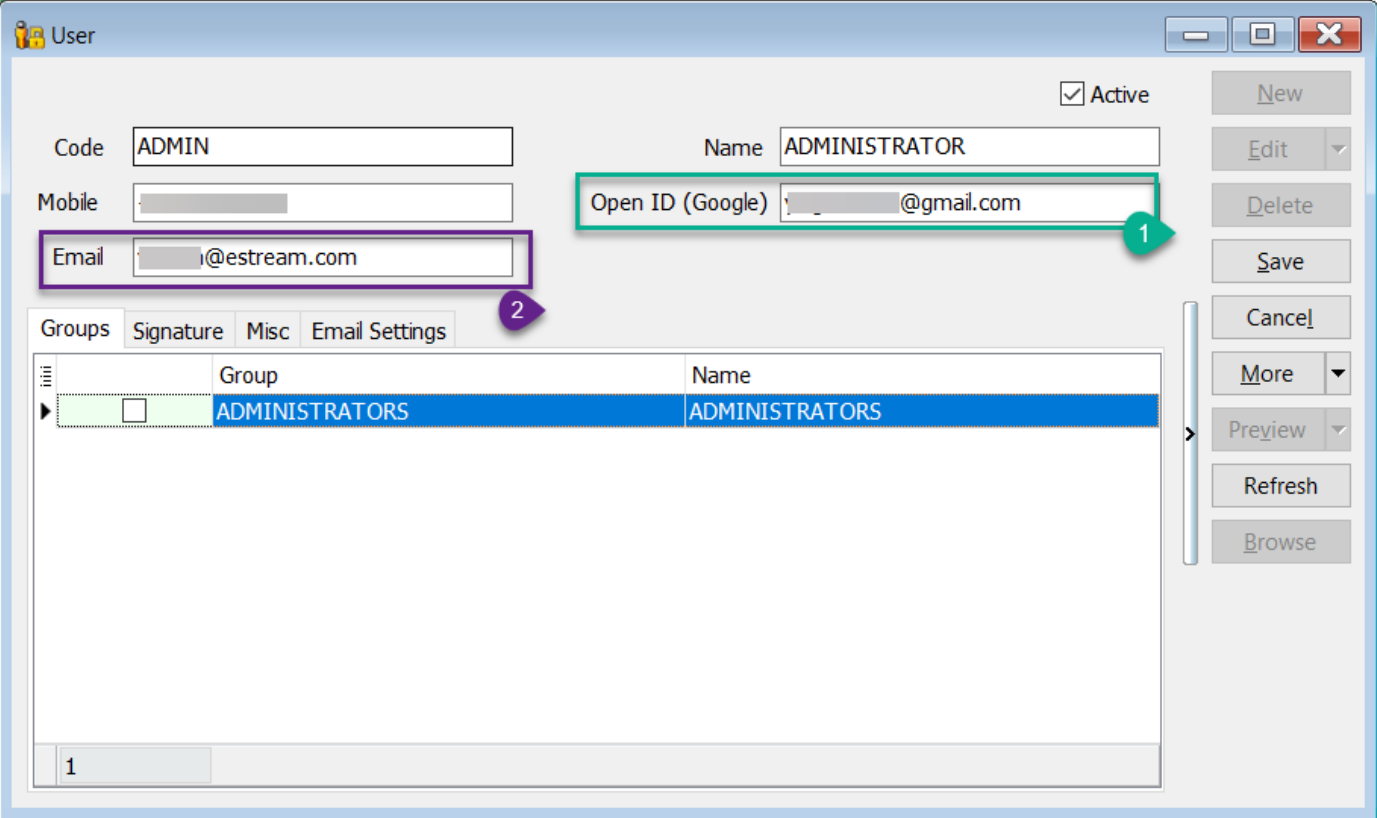The image size is (1377, 818).
Task: Select the Misc tab
Action: 268,331
